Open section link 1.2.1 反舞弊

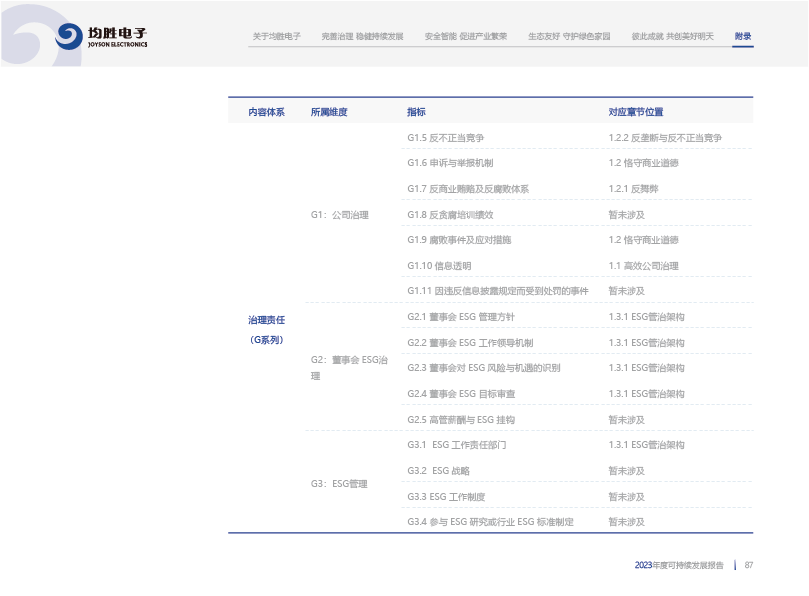coord(633,189)
